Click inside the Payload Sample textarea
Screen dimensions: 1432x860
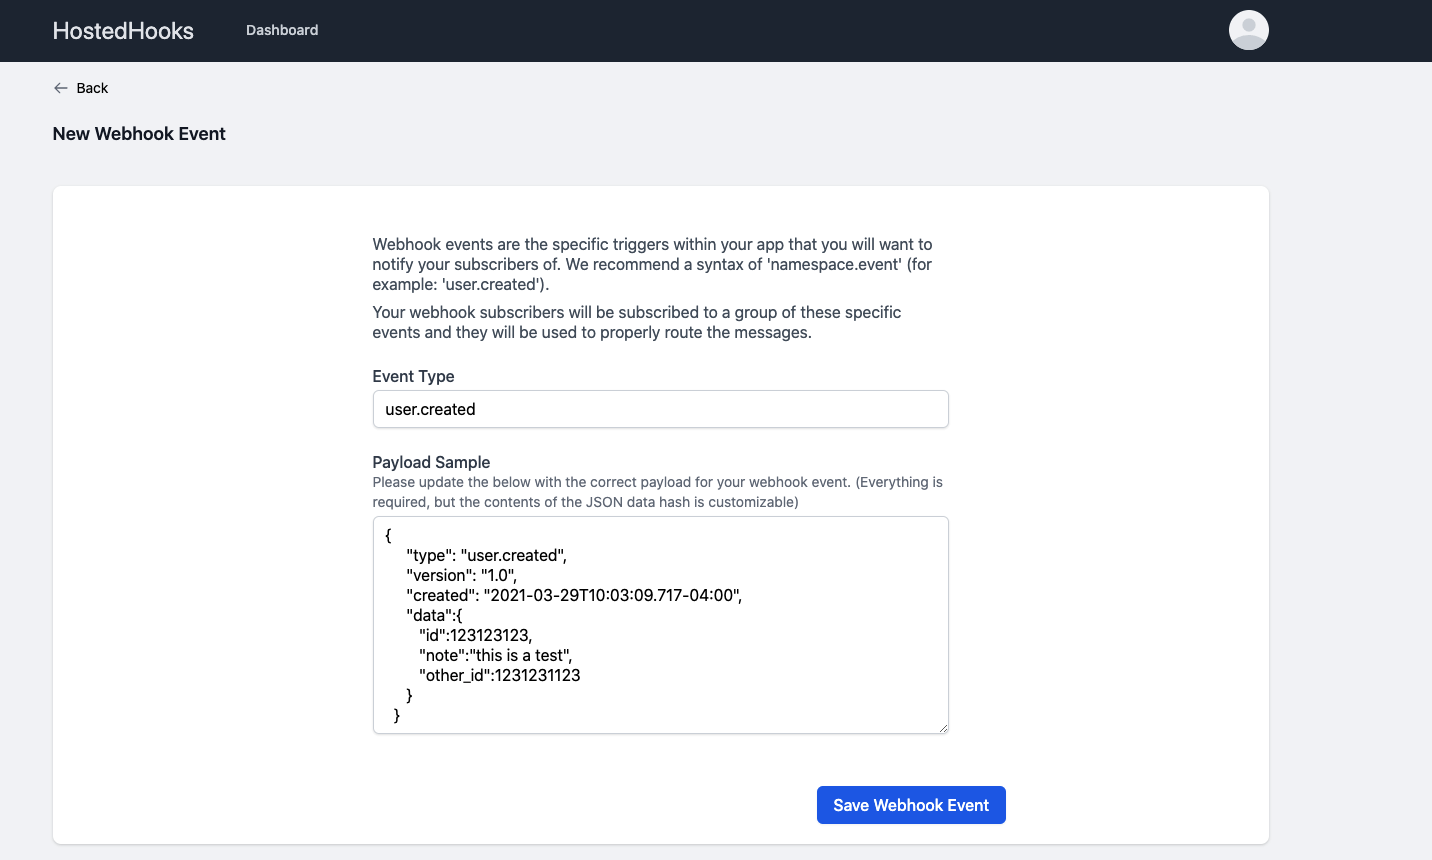click(660, 625)
